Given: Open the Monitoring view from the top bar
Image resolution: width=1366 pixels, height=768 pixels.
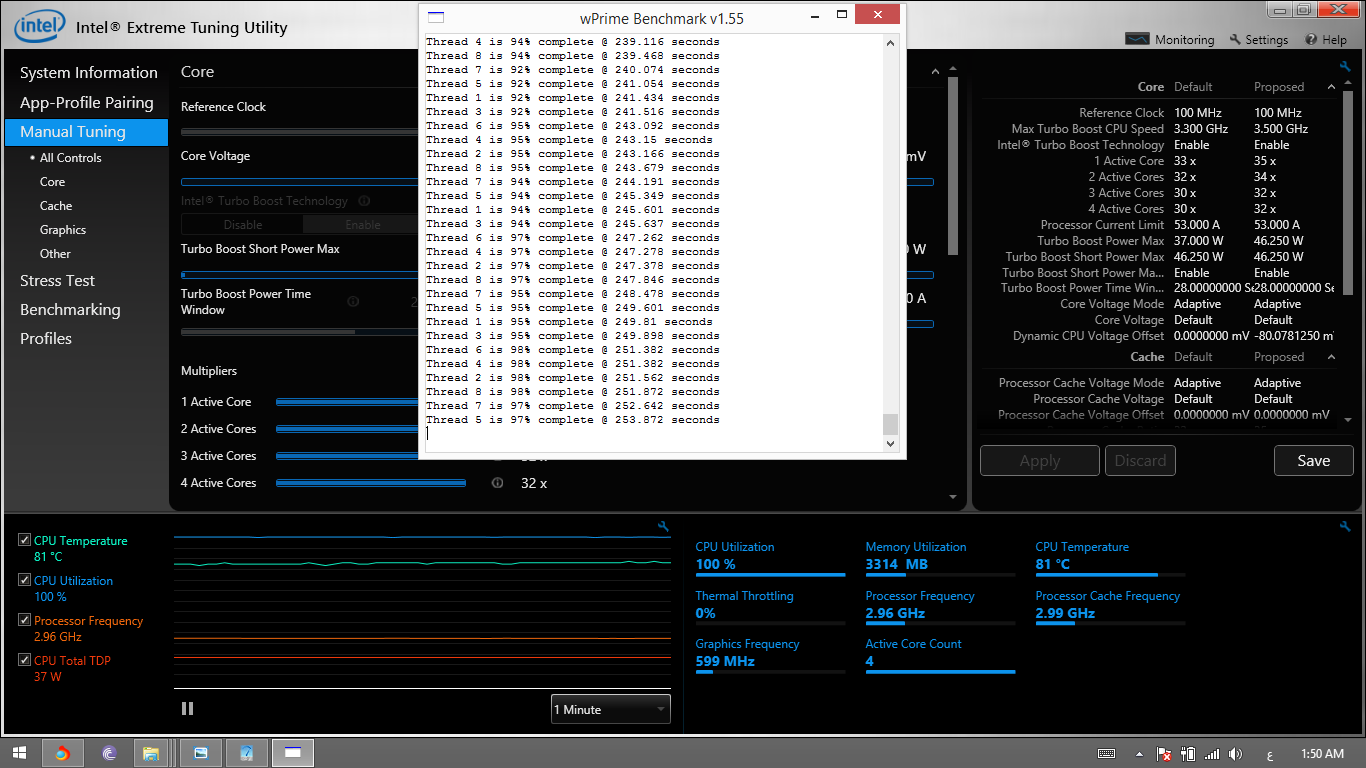Looking at the screenshot, I should (x=1170, y=40).
